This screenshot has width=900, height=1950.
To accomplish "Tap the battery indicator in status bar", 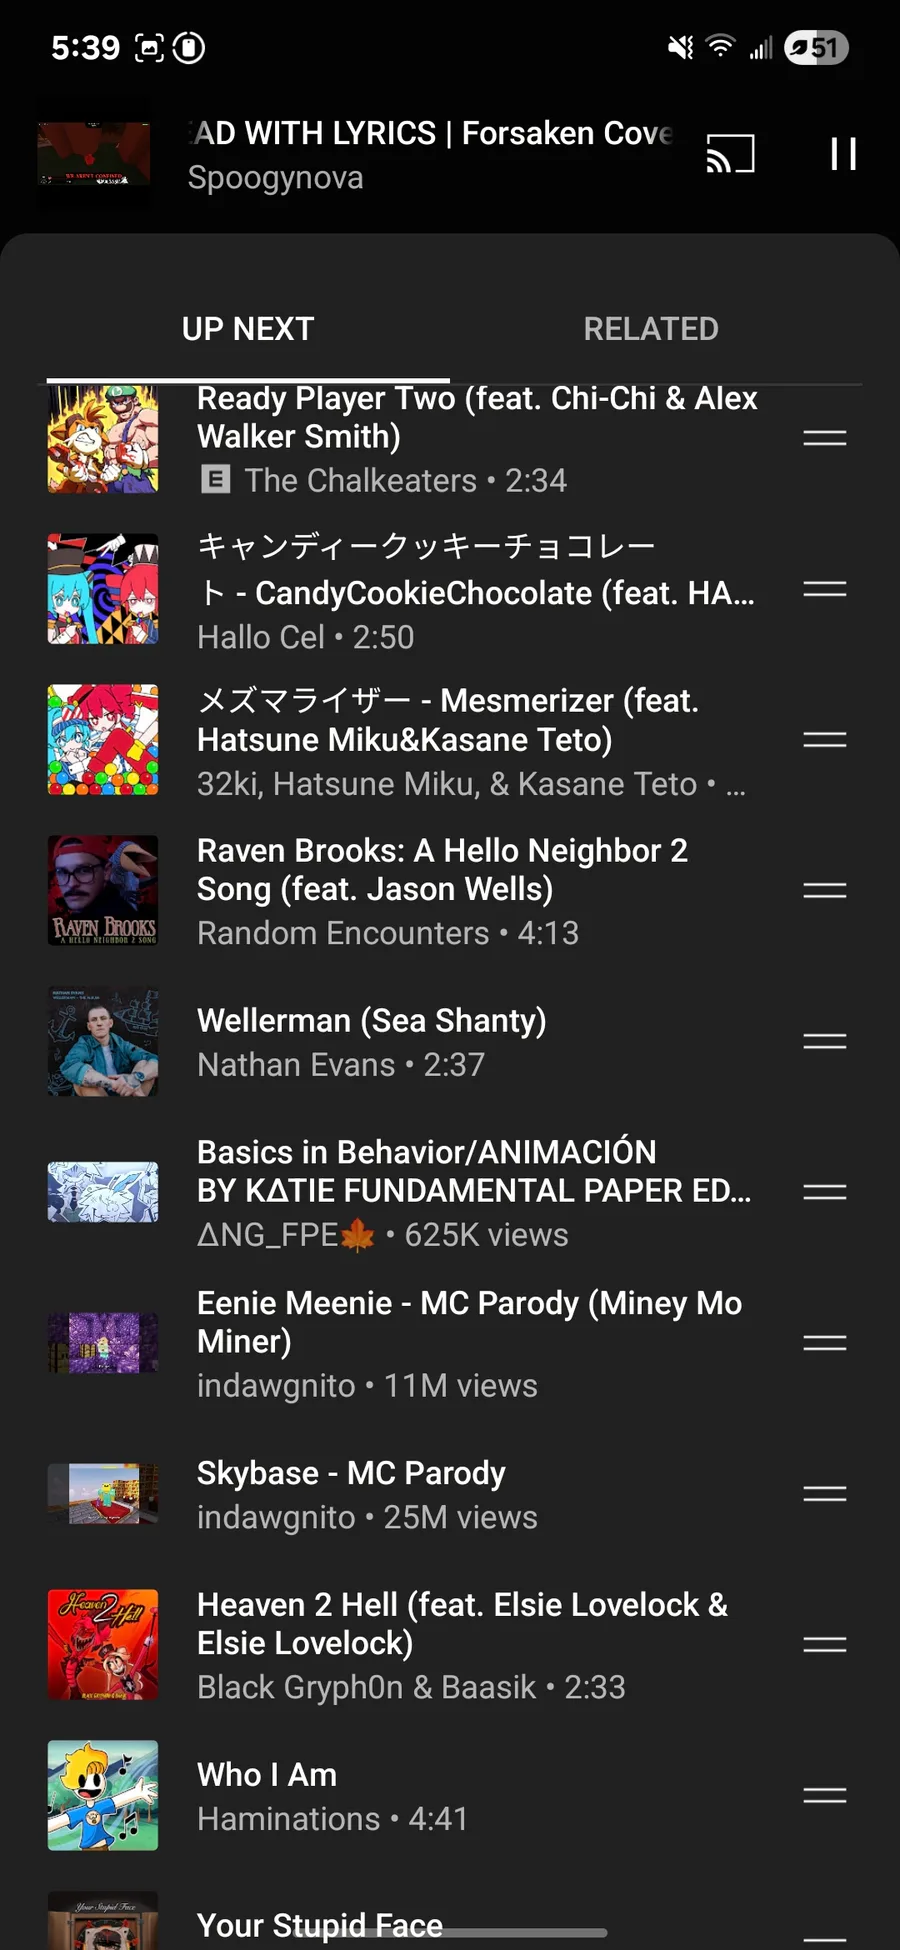I will [x=816, y=47].
